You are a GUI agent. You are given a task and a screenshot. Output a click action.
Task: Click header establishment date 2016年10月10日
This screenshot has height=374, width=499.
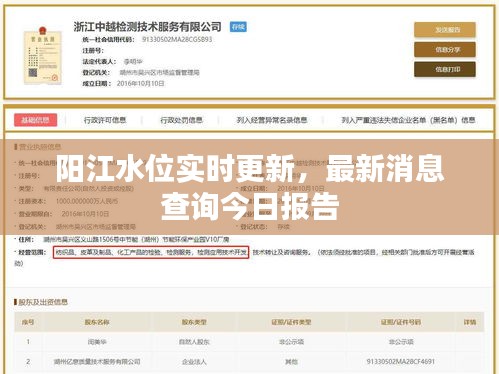pos(140,84)
